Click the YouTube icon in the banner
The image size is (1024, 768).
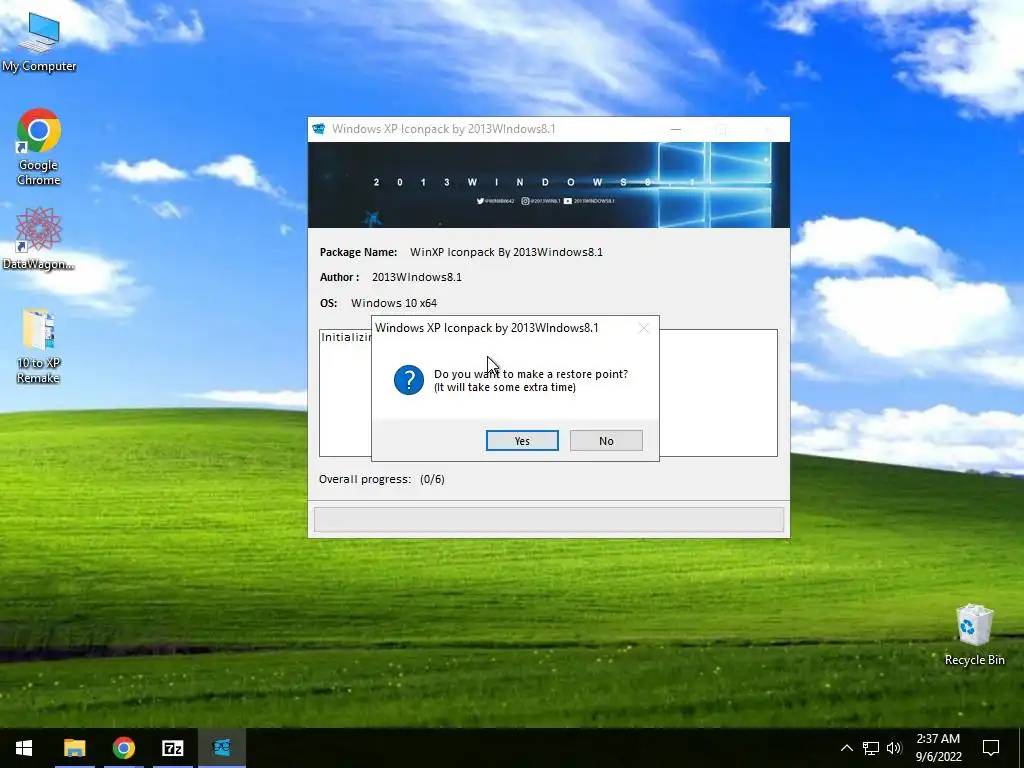568,201
